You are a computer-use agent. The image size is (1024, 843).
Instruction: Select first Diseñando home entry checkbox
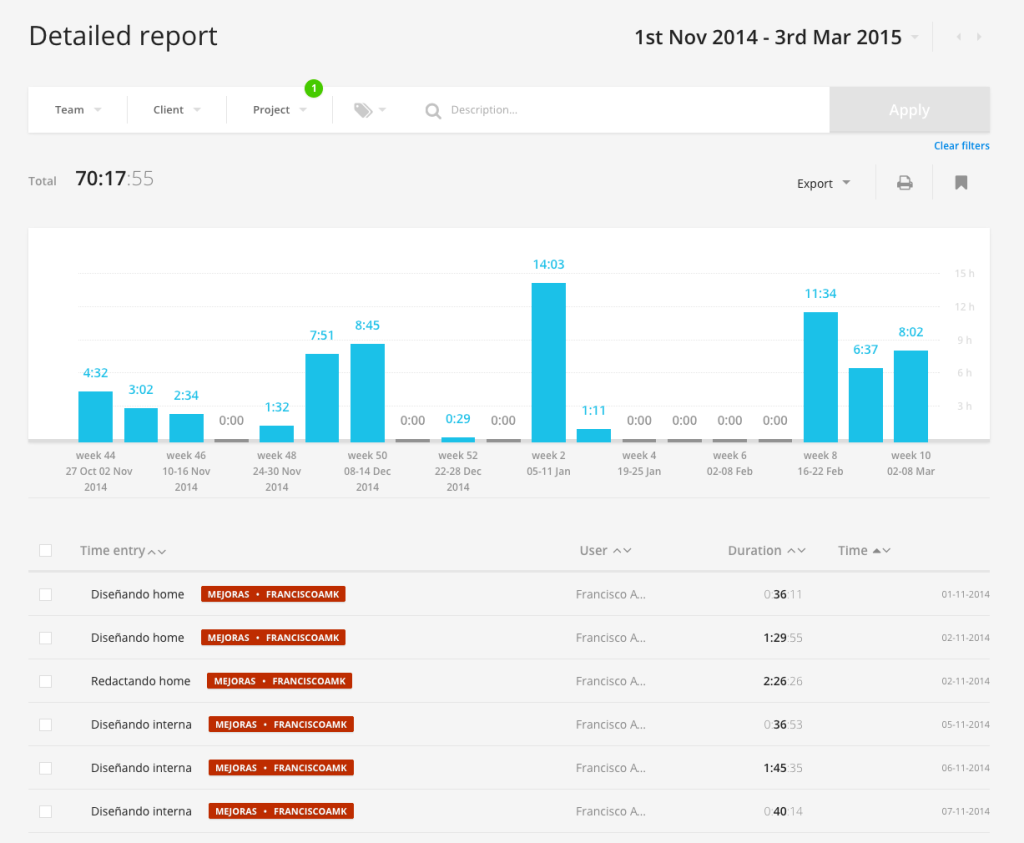coord(45,594)
